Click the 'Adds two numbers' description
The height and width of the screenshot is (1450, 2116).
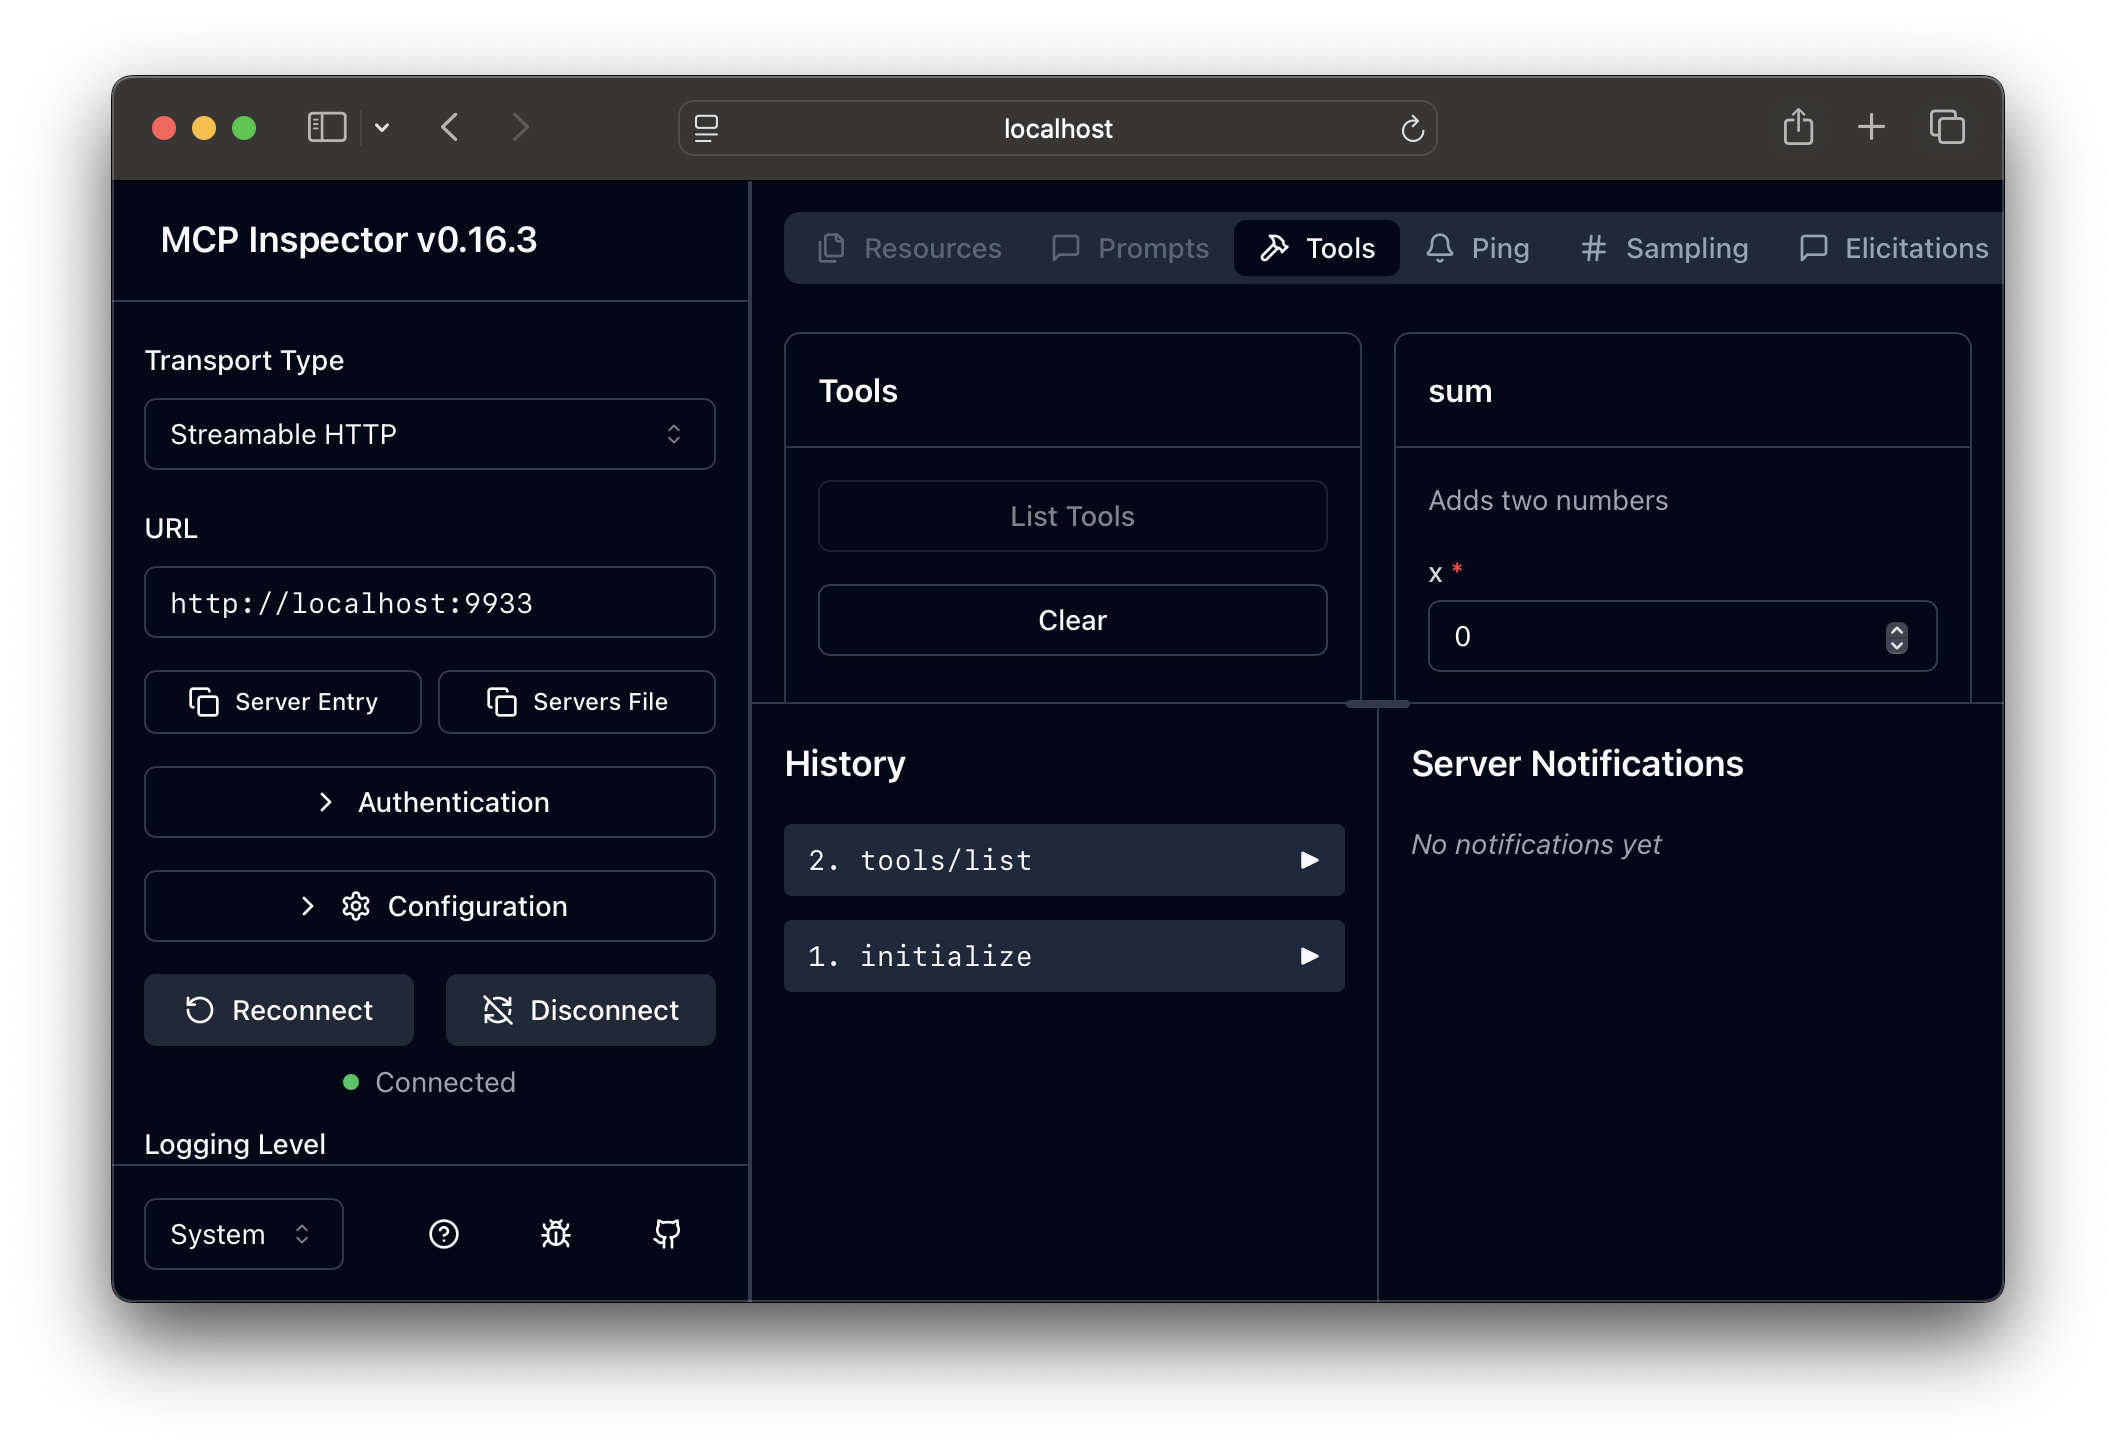[1548, 500]
